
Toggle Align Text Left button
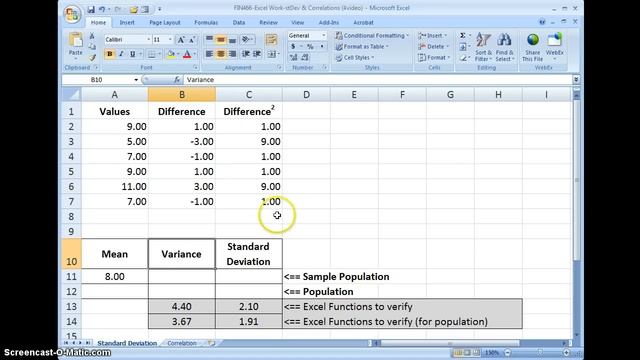[209, 54]
